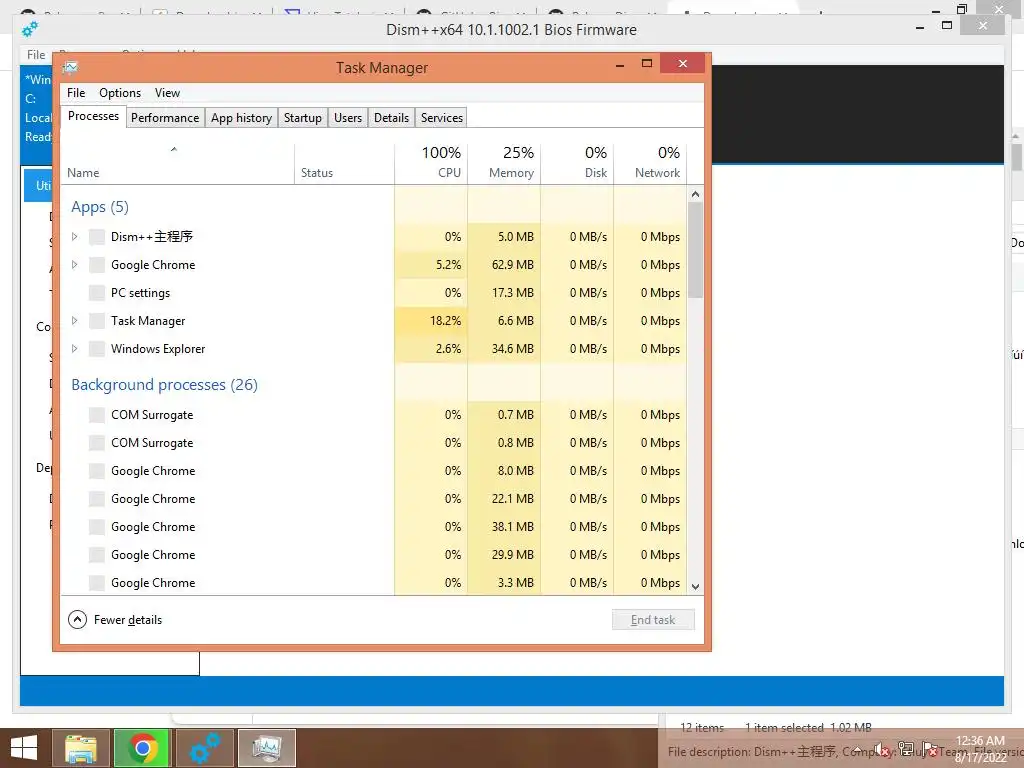The image size is (1024, 768).
Task: Open the Options menu in Task Manager
Action: point(120,93)
